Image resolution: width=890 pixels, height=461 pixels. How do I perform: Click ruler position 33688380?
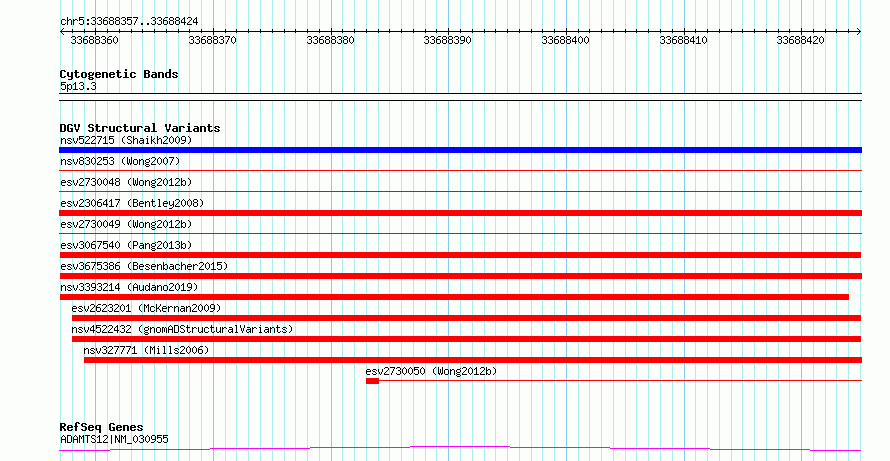330,40
